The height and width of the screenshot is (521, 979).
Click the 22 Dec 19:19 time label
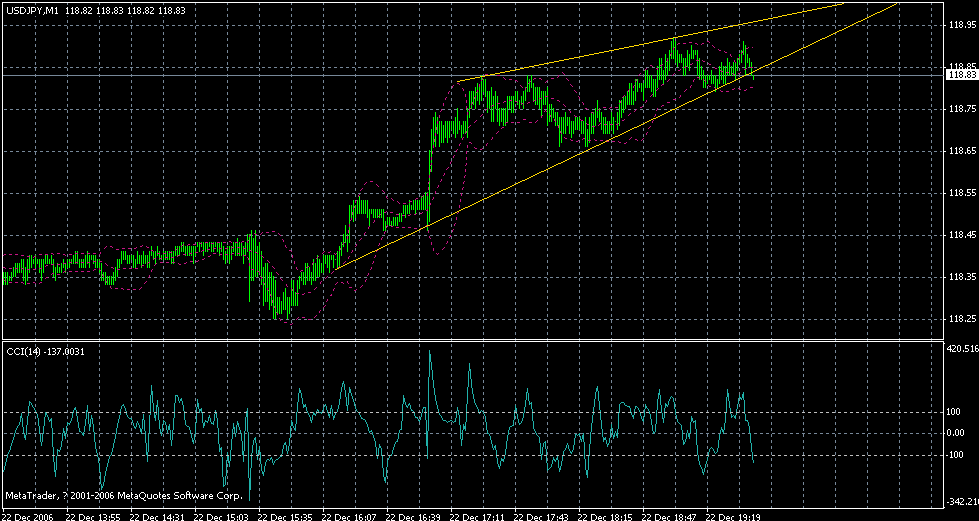click(735, 517)
